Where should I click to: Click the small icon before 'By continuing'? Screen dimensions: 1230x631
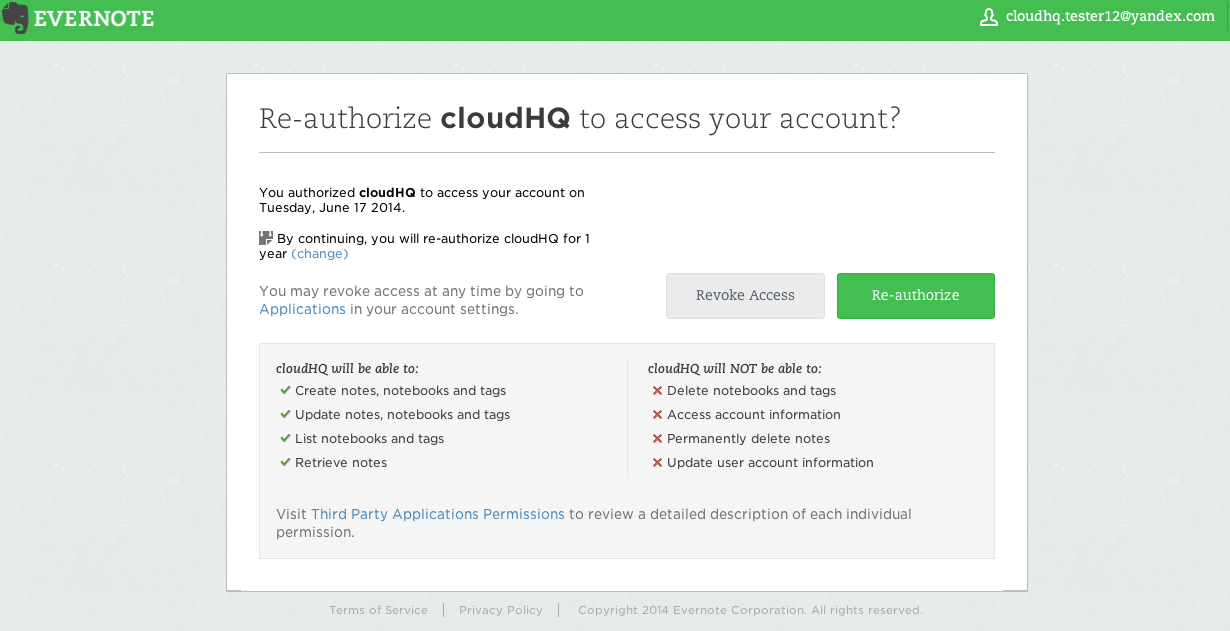point(266,238)
